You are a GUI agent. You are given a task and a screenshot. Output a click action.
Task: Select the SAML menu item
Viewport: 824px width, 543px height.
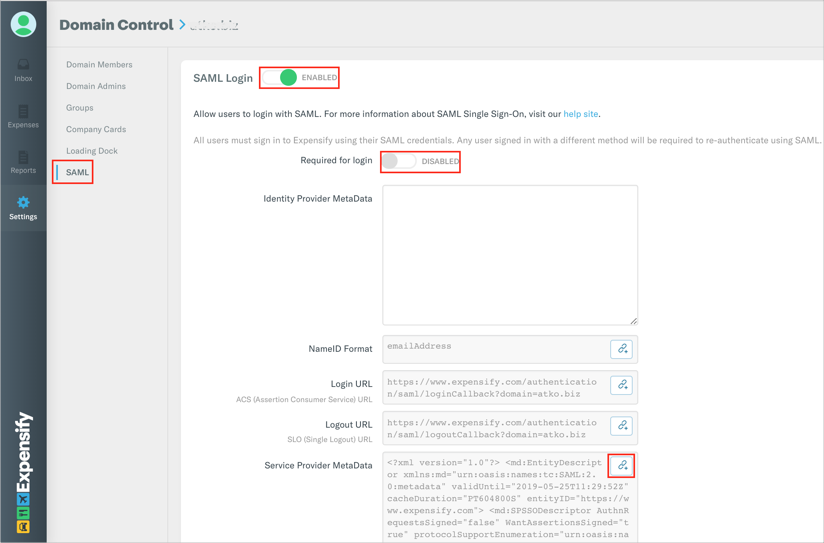[x=77, y=173]
